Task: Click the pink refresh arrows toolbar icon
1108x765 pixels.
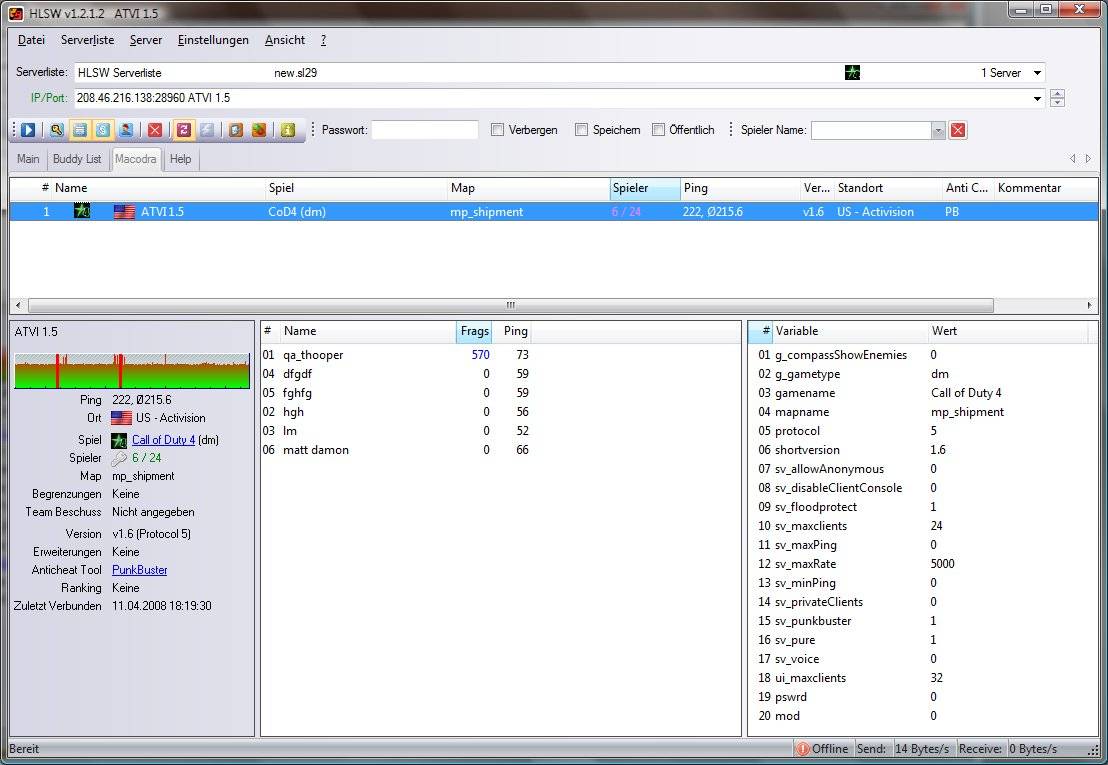Action: (183, 130)
